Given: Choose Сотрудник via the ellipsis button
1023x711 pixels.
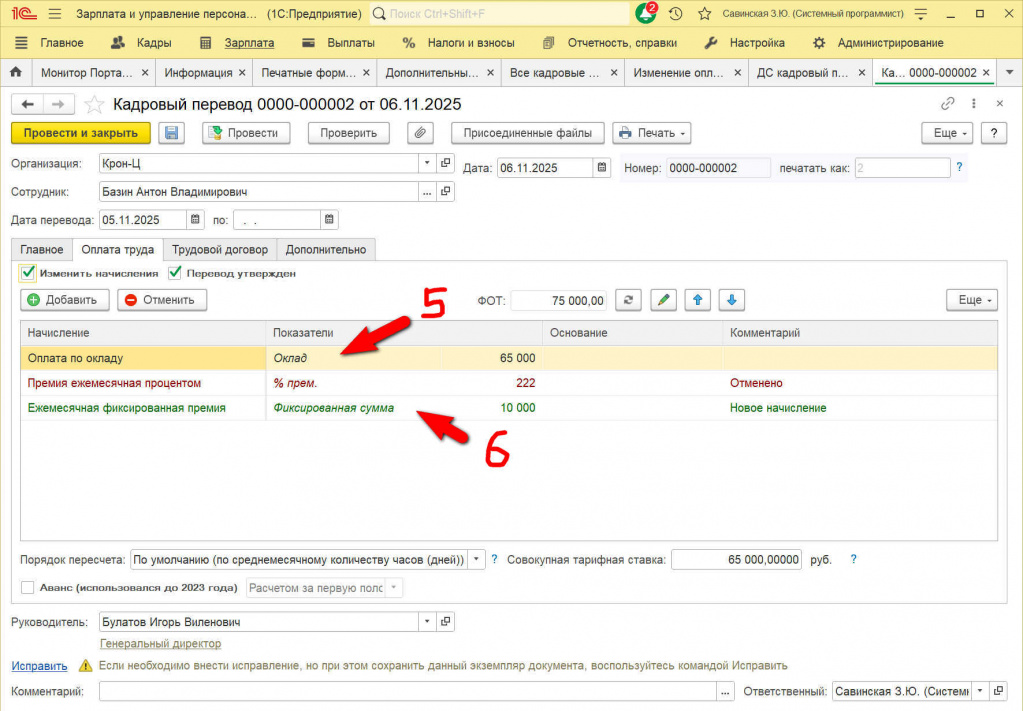Looking at the screenshot, I should [427, 192].
